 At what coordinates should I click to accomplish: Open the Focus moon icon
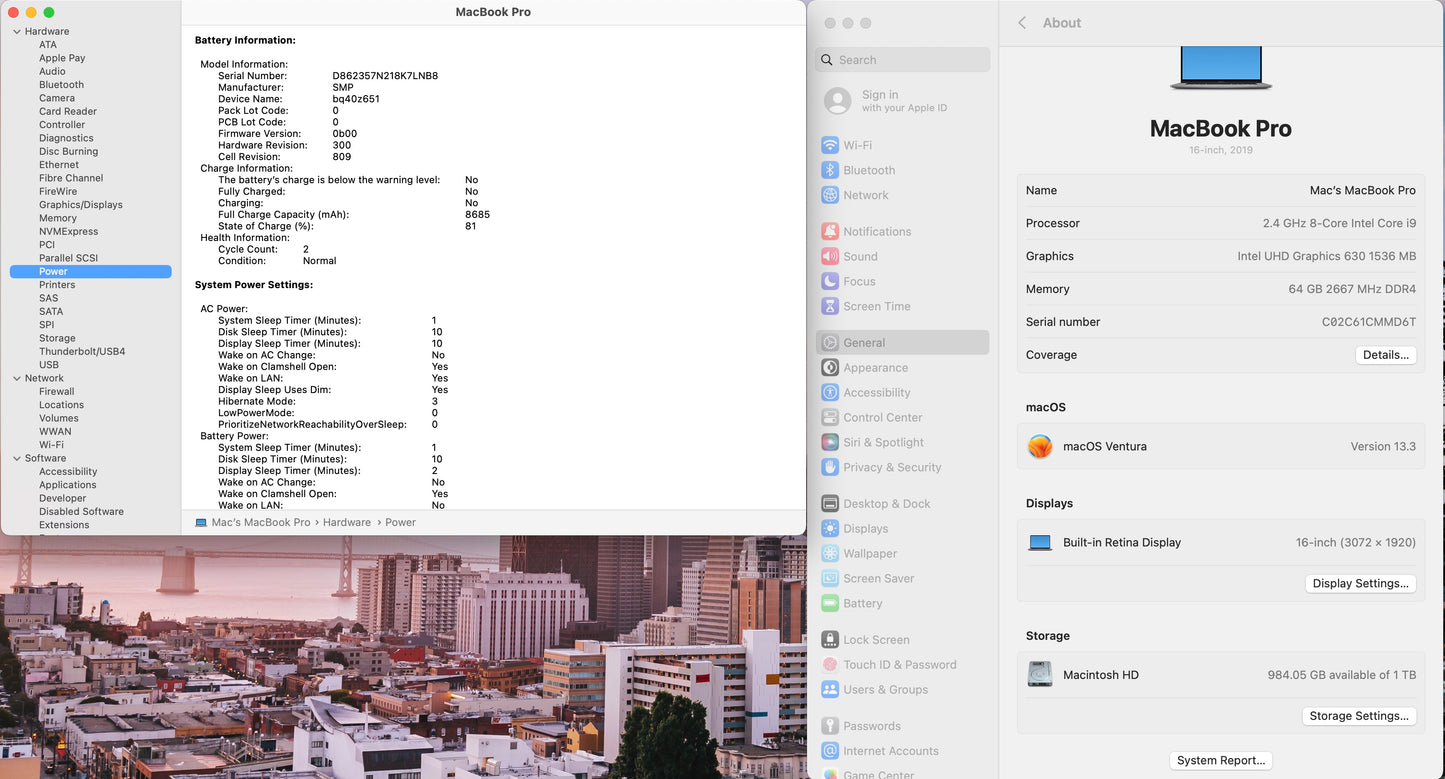830,282
